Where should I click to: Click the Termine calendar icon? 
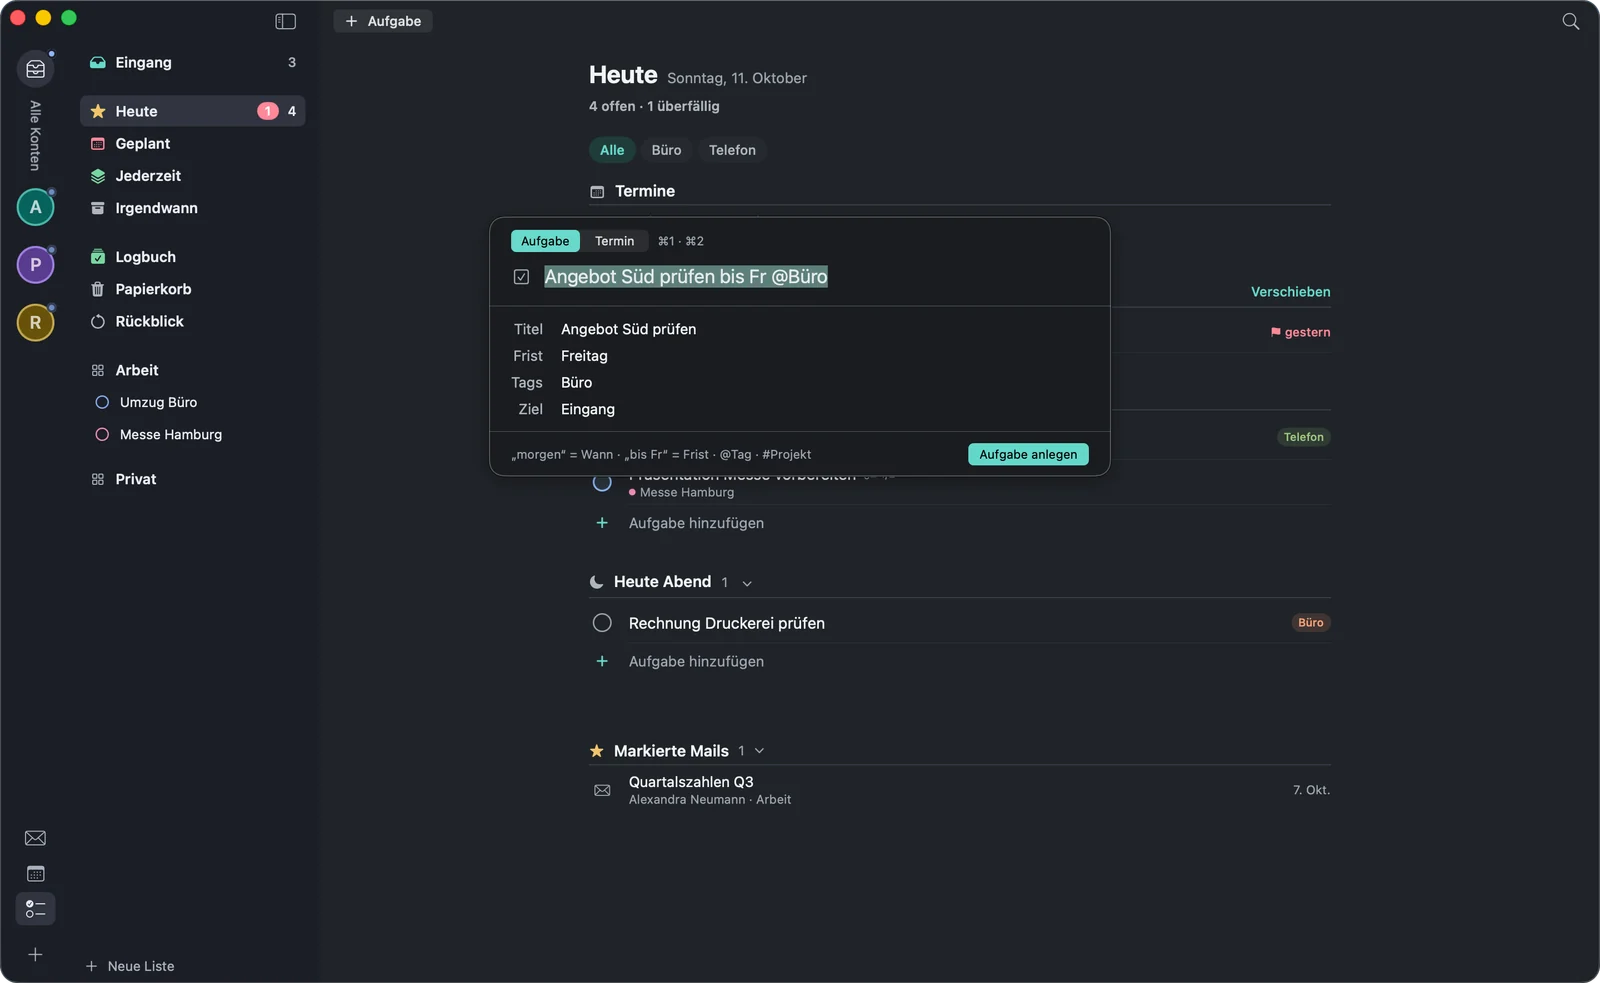click(x=597, y=192)
